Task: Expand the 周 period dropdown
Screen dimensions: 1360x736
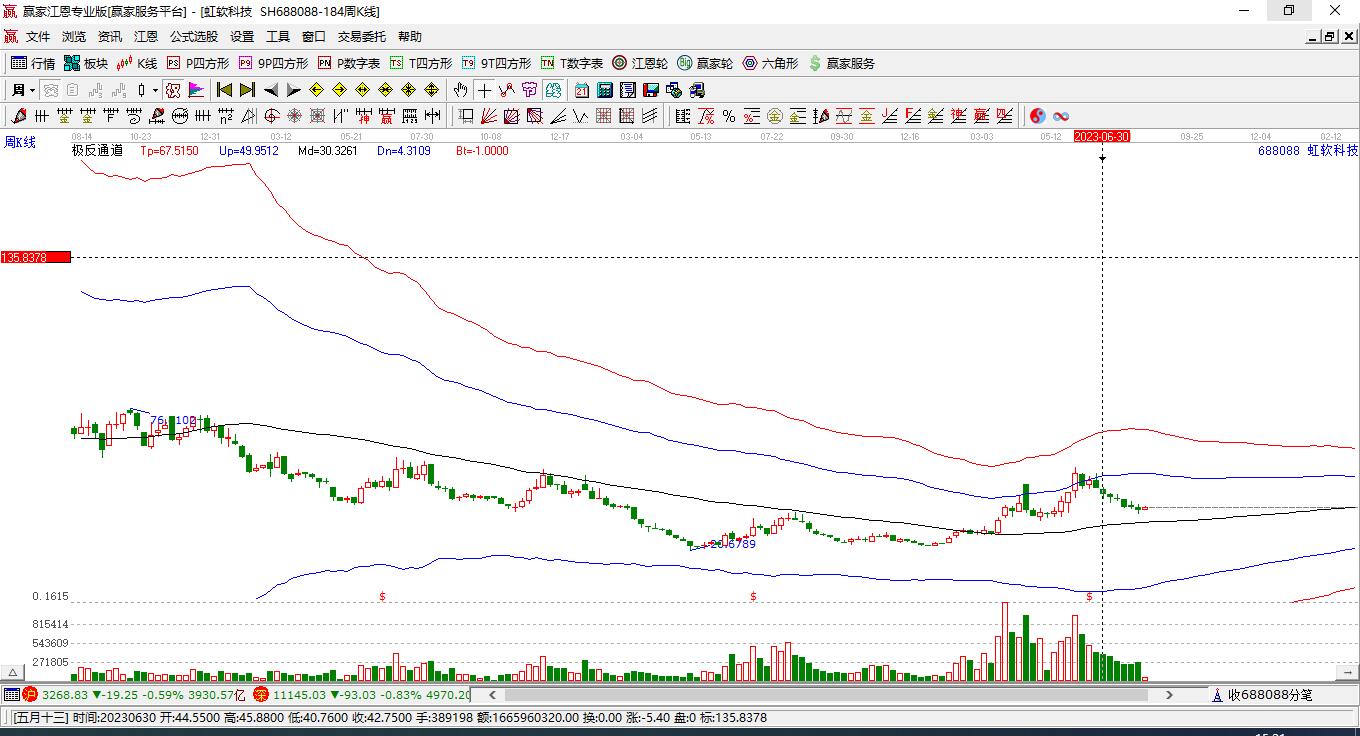Action: point(23,90)
